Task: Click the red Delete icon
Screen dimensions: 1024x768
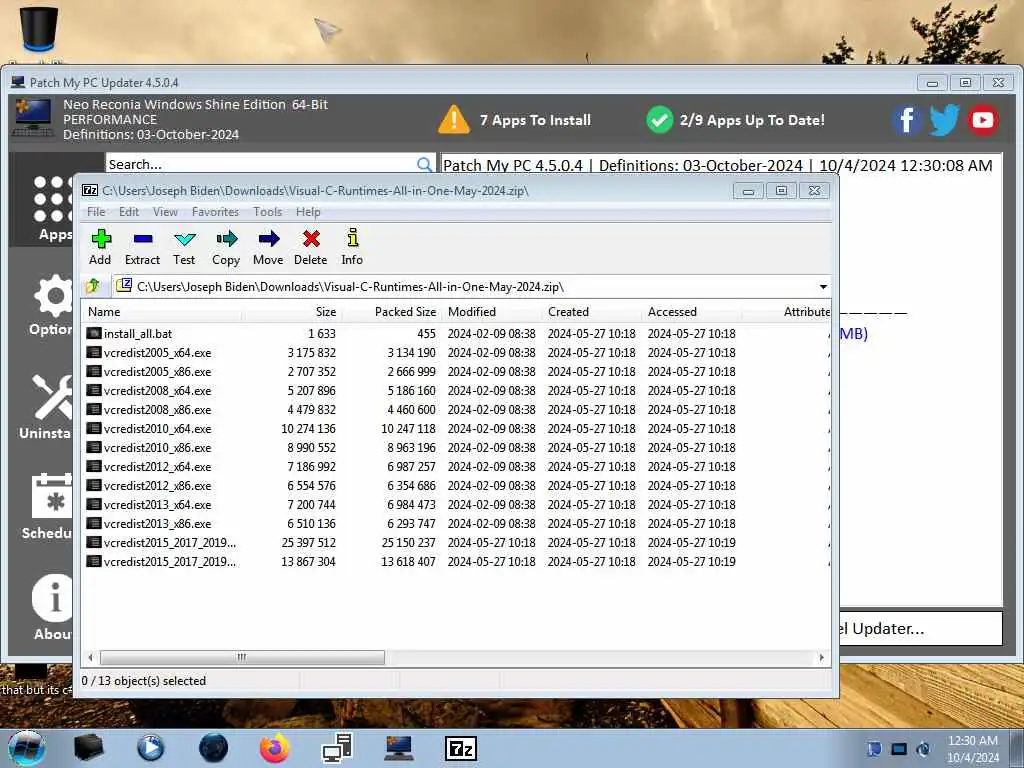Action: coord(311,247)
